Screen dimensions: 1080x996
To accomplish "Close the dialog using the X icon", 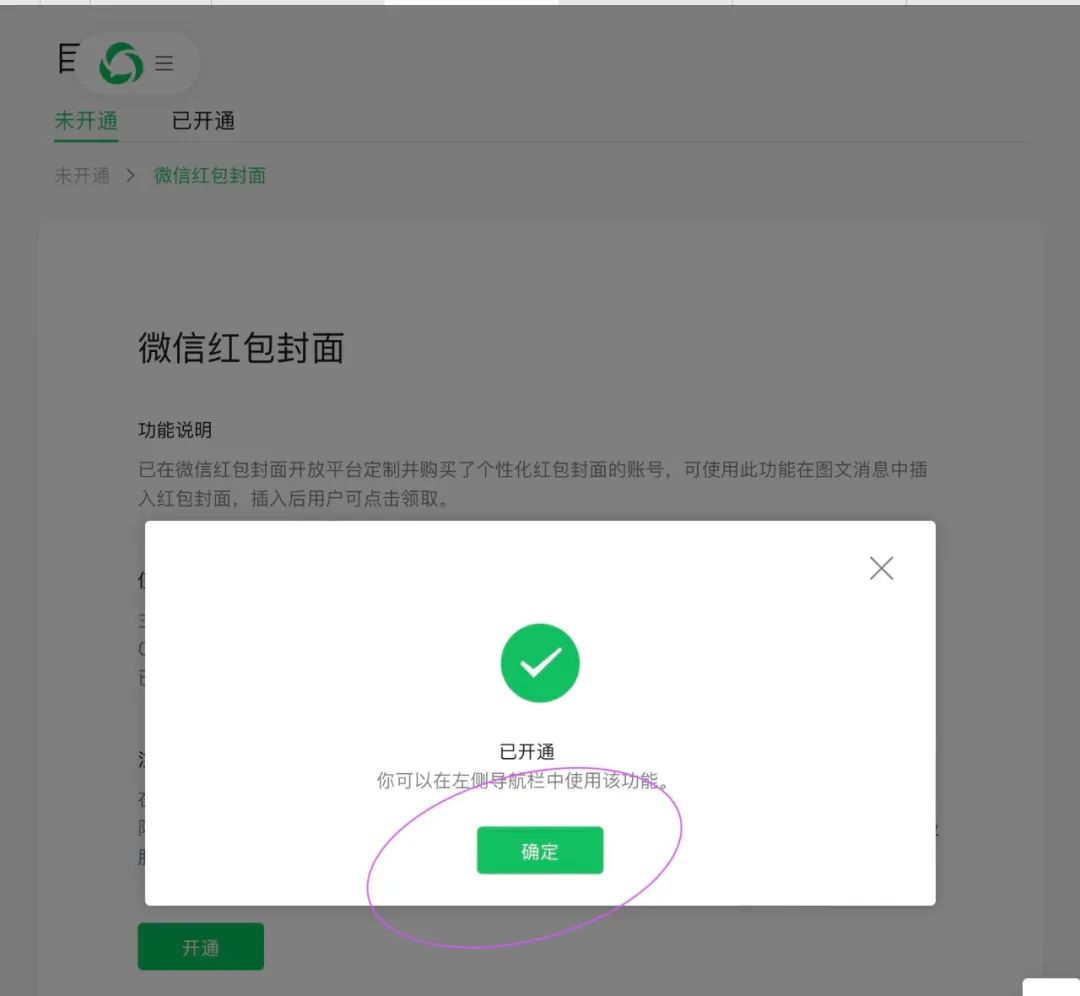I will pyautogui.click(x=881, y=568).
